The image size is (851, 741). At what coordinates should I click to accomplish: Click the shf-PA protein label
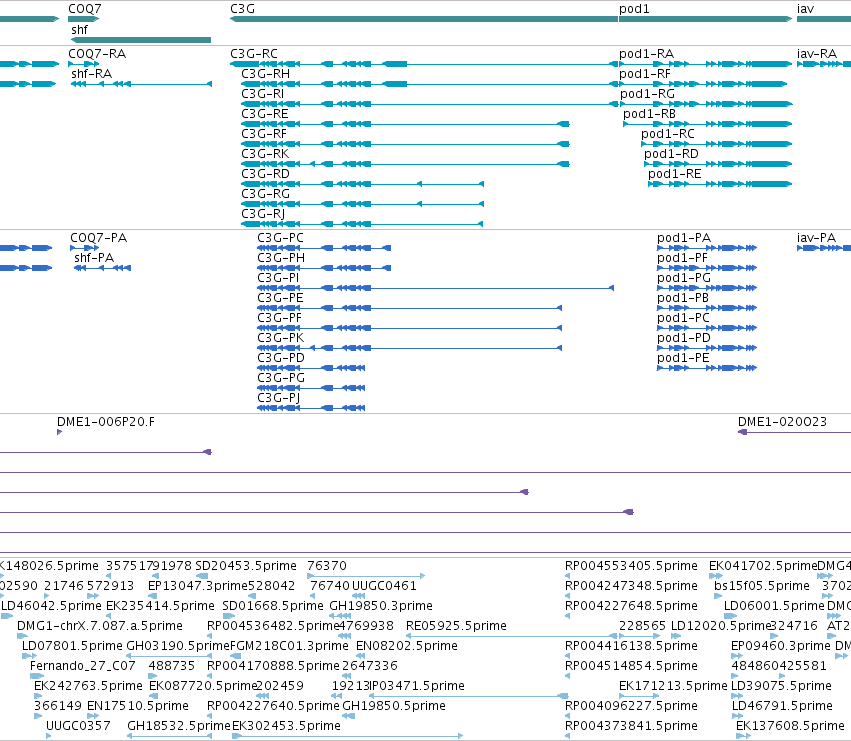coord(94,258)
